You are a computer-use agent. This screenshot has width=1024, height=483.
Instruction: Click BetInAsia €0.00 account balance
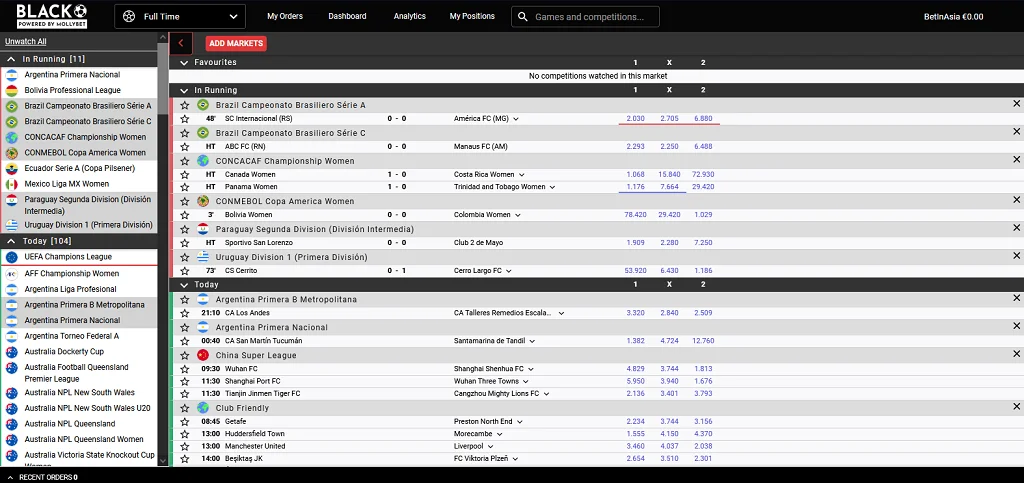pos(953,17)
